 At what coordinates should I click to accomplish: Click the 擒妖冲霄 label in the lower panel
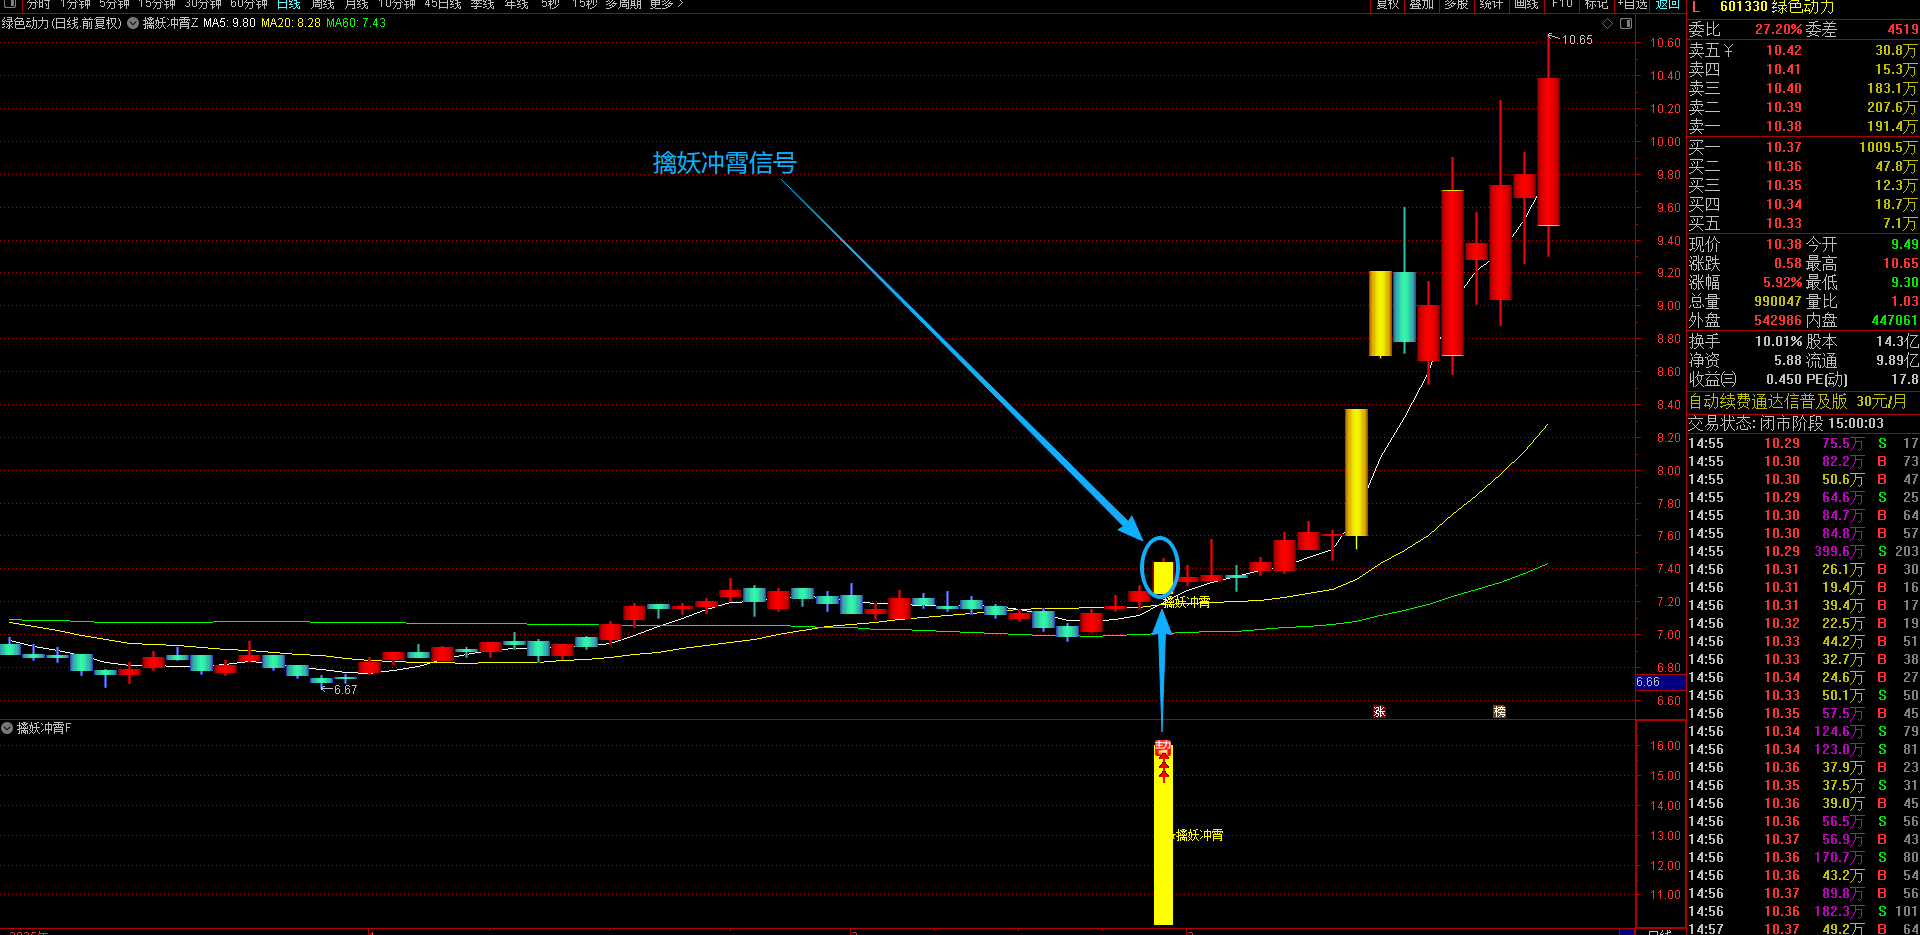click(1199, 835)
